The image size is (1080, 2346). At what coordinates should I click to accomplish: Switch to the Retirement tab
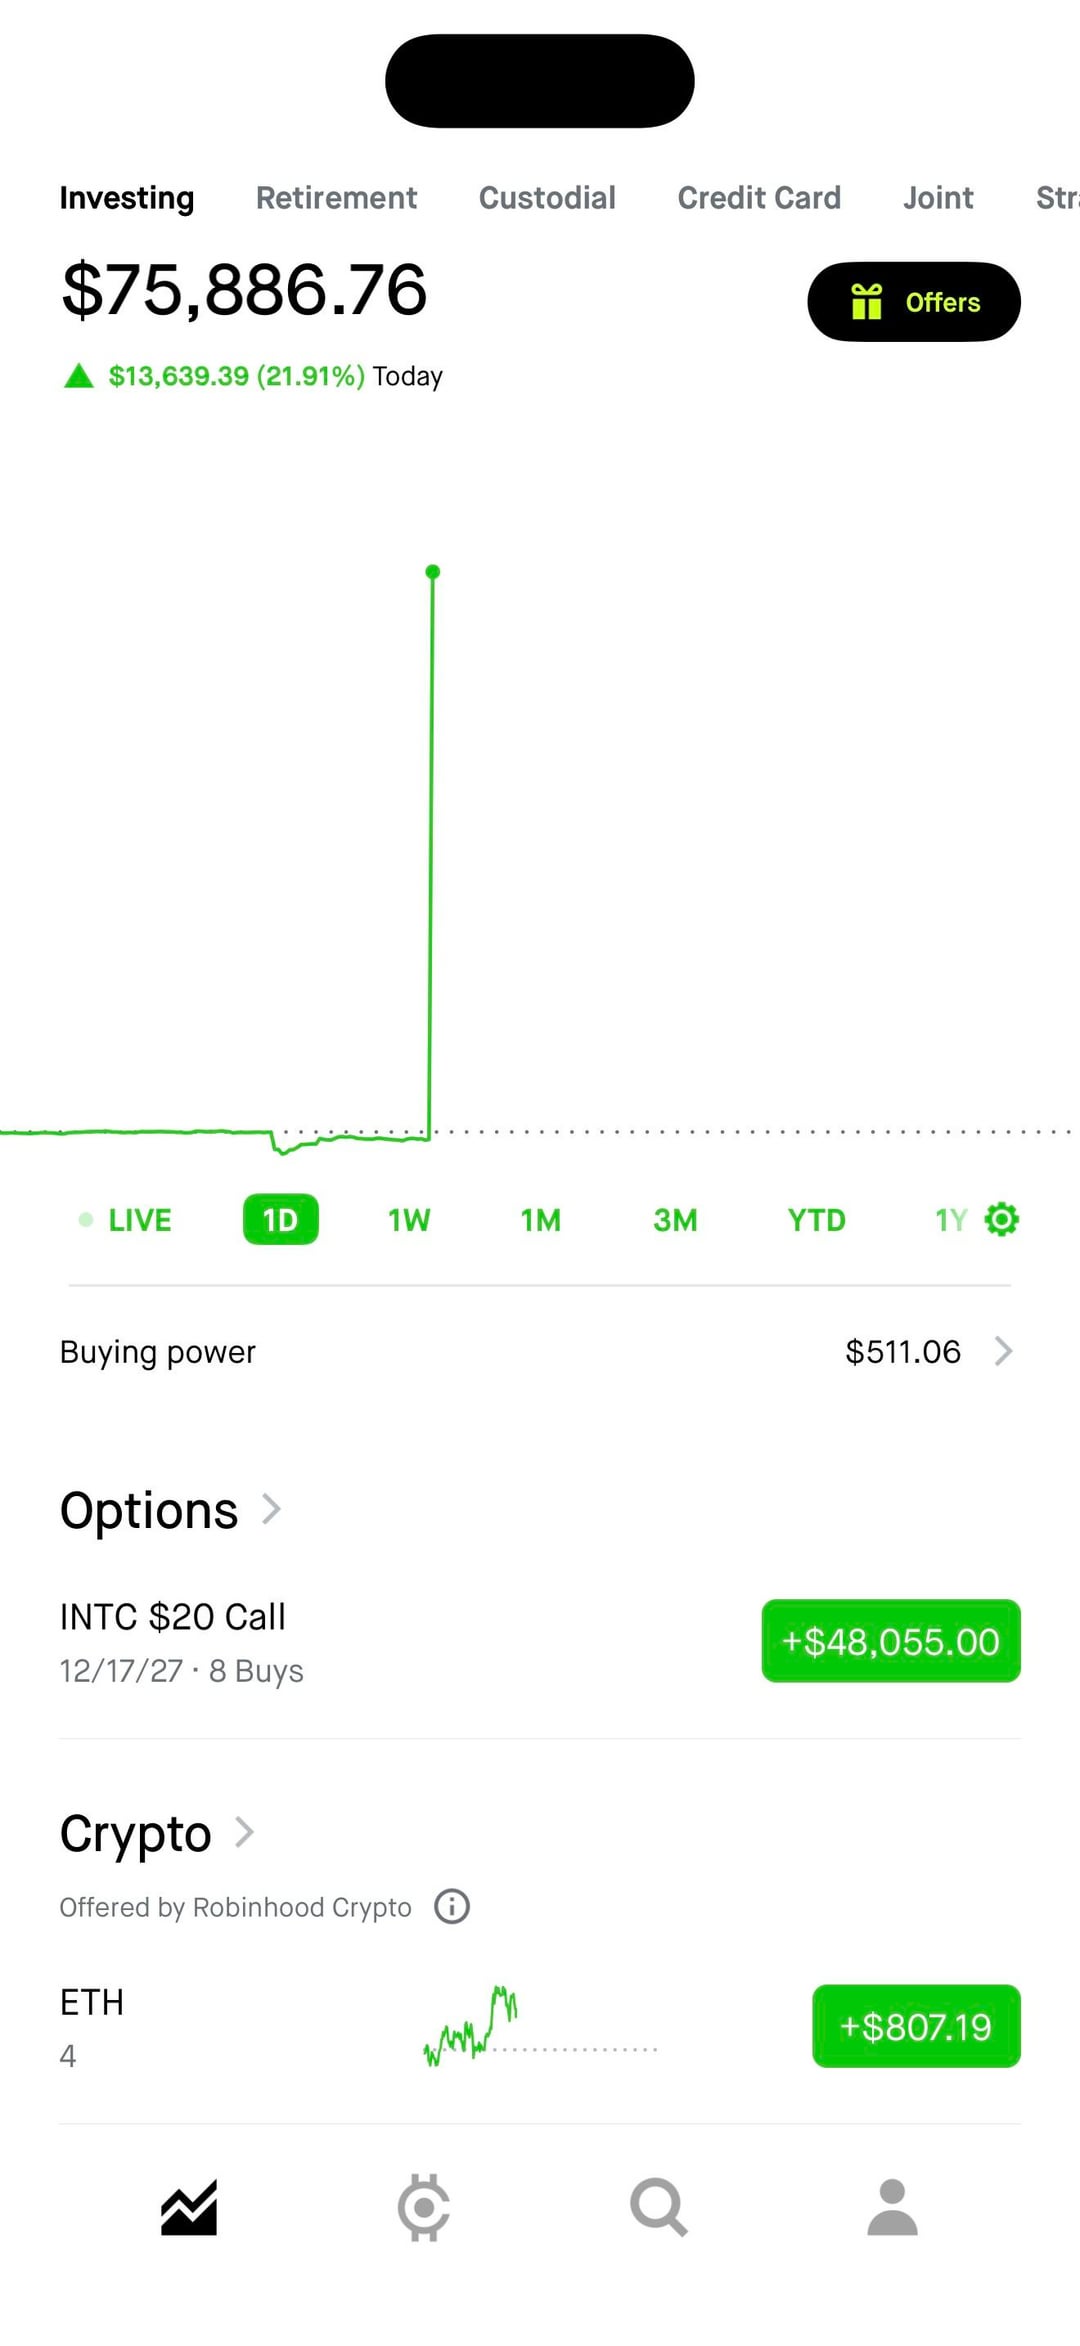pos(336,198)
